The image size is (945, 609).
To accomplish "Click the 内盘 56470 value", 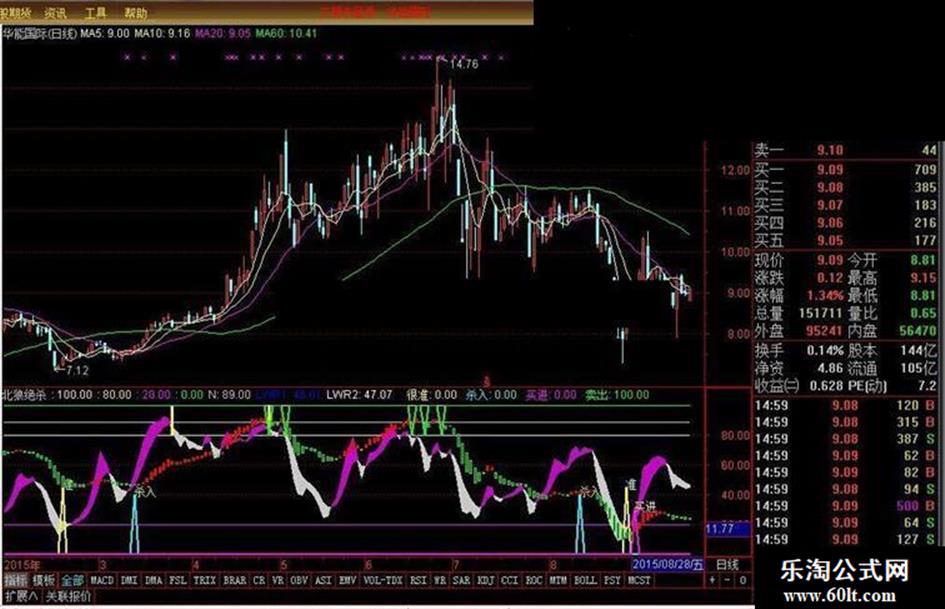I will [918, 330].
